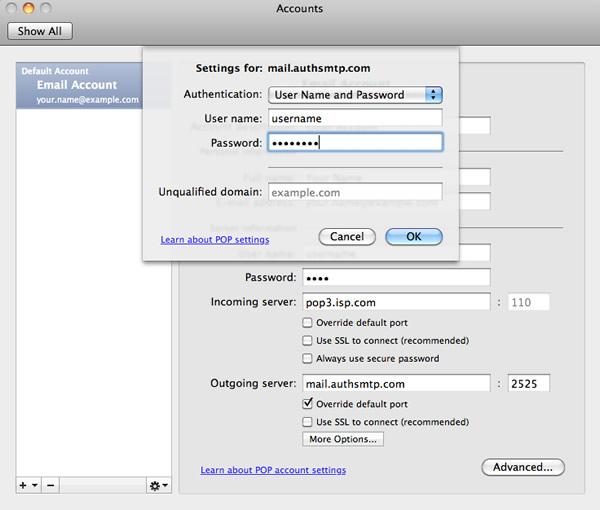600x510 pixels.
Task: Click the More Options button
Action: [343, 439]
